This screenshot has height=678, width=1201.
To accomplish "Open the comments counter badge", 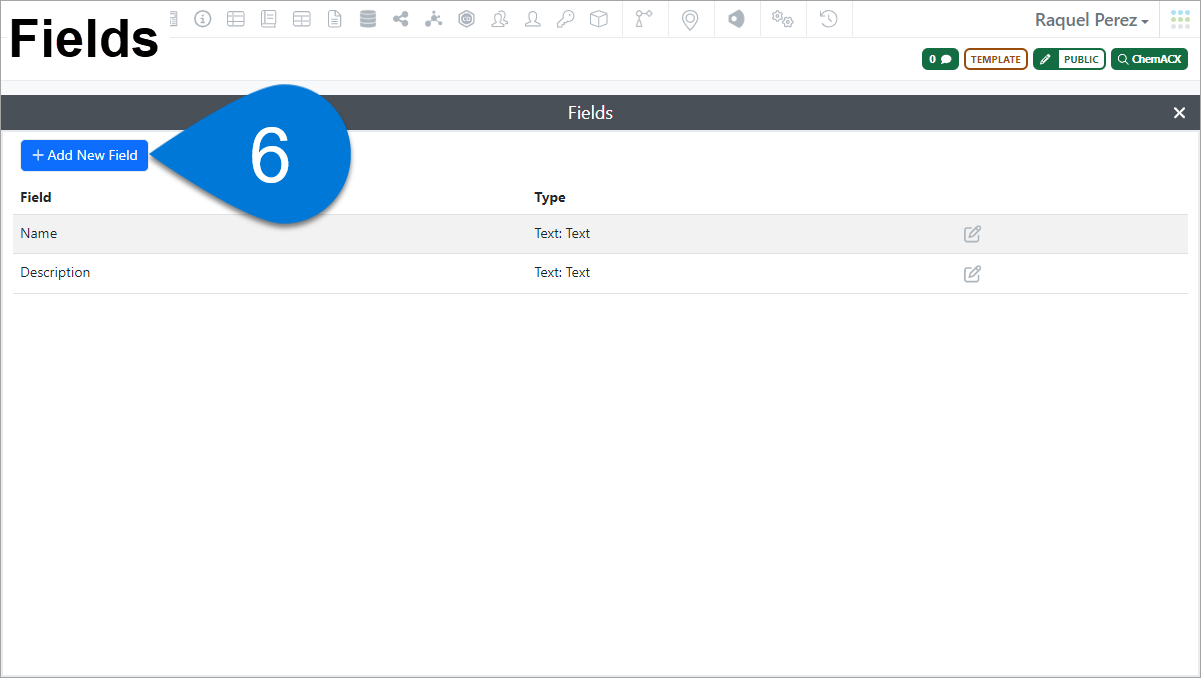I will click(x=940, y=60).
